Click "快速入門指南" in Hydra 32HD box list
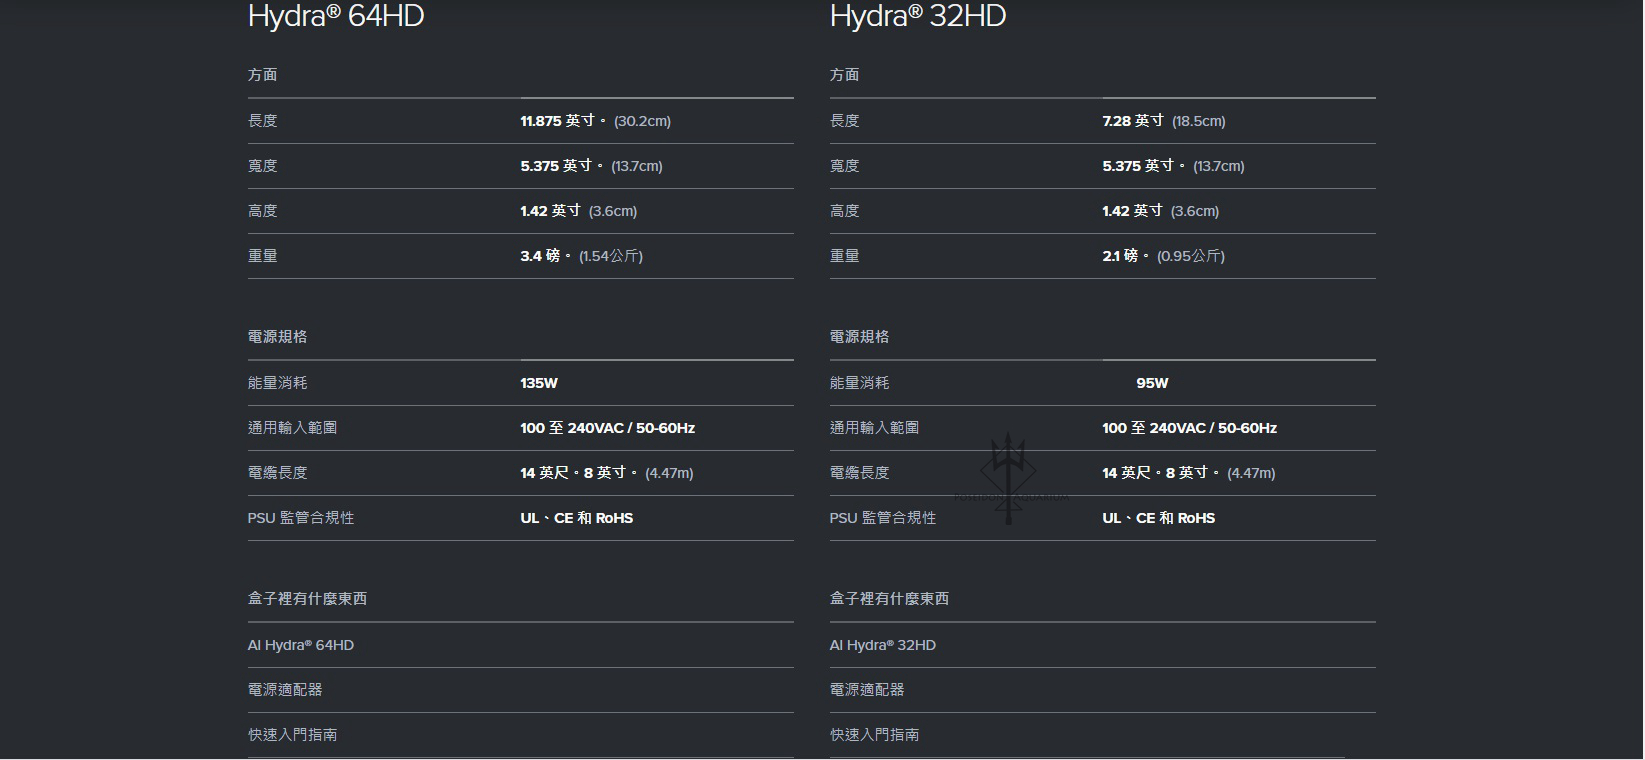 click(x=875, y=735)
